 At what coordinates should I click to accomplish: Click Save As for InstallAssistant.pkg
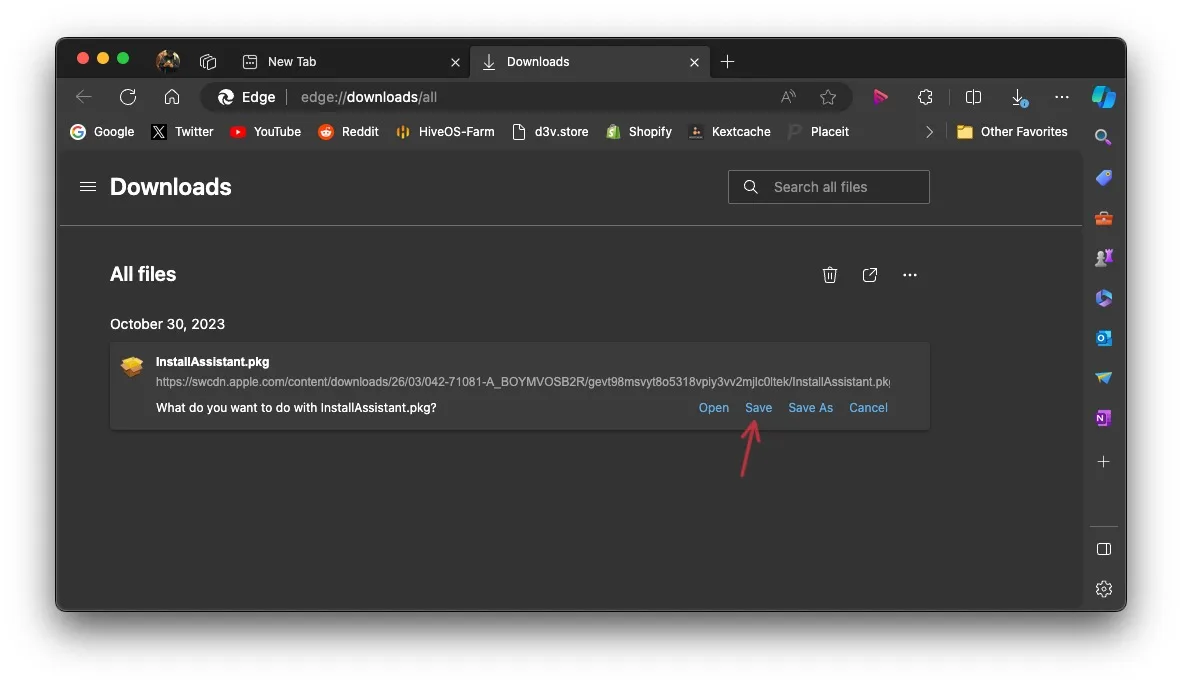click(x=810, y=408)
